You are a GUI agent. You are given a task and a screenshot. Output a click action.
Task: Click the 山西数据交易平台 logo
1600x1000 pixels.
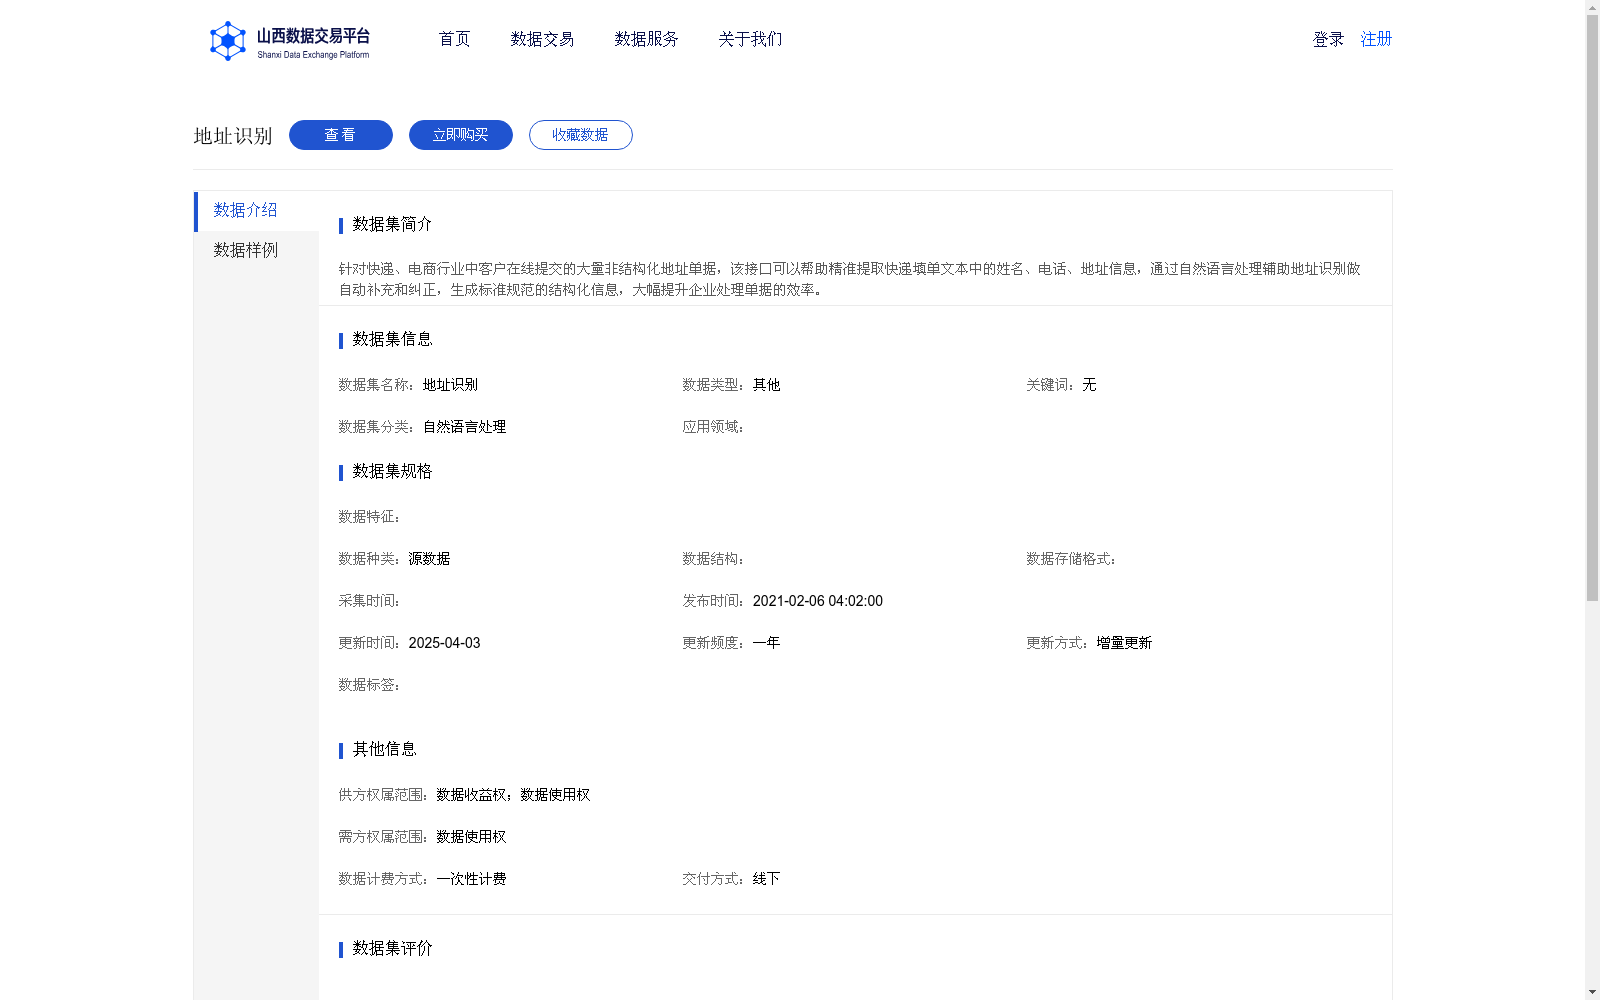289,41
